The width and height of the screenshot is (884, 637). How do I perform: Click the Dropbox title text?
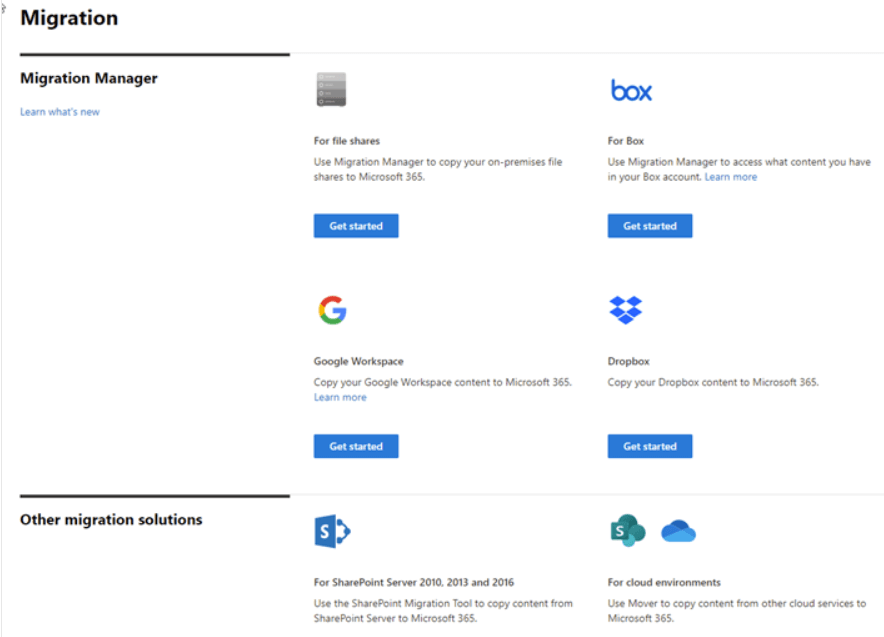628,361
